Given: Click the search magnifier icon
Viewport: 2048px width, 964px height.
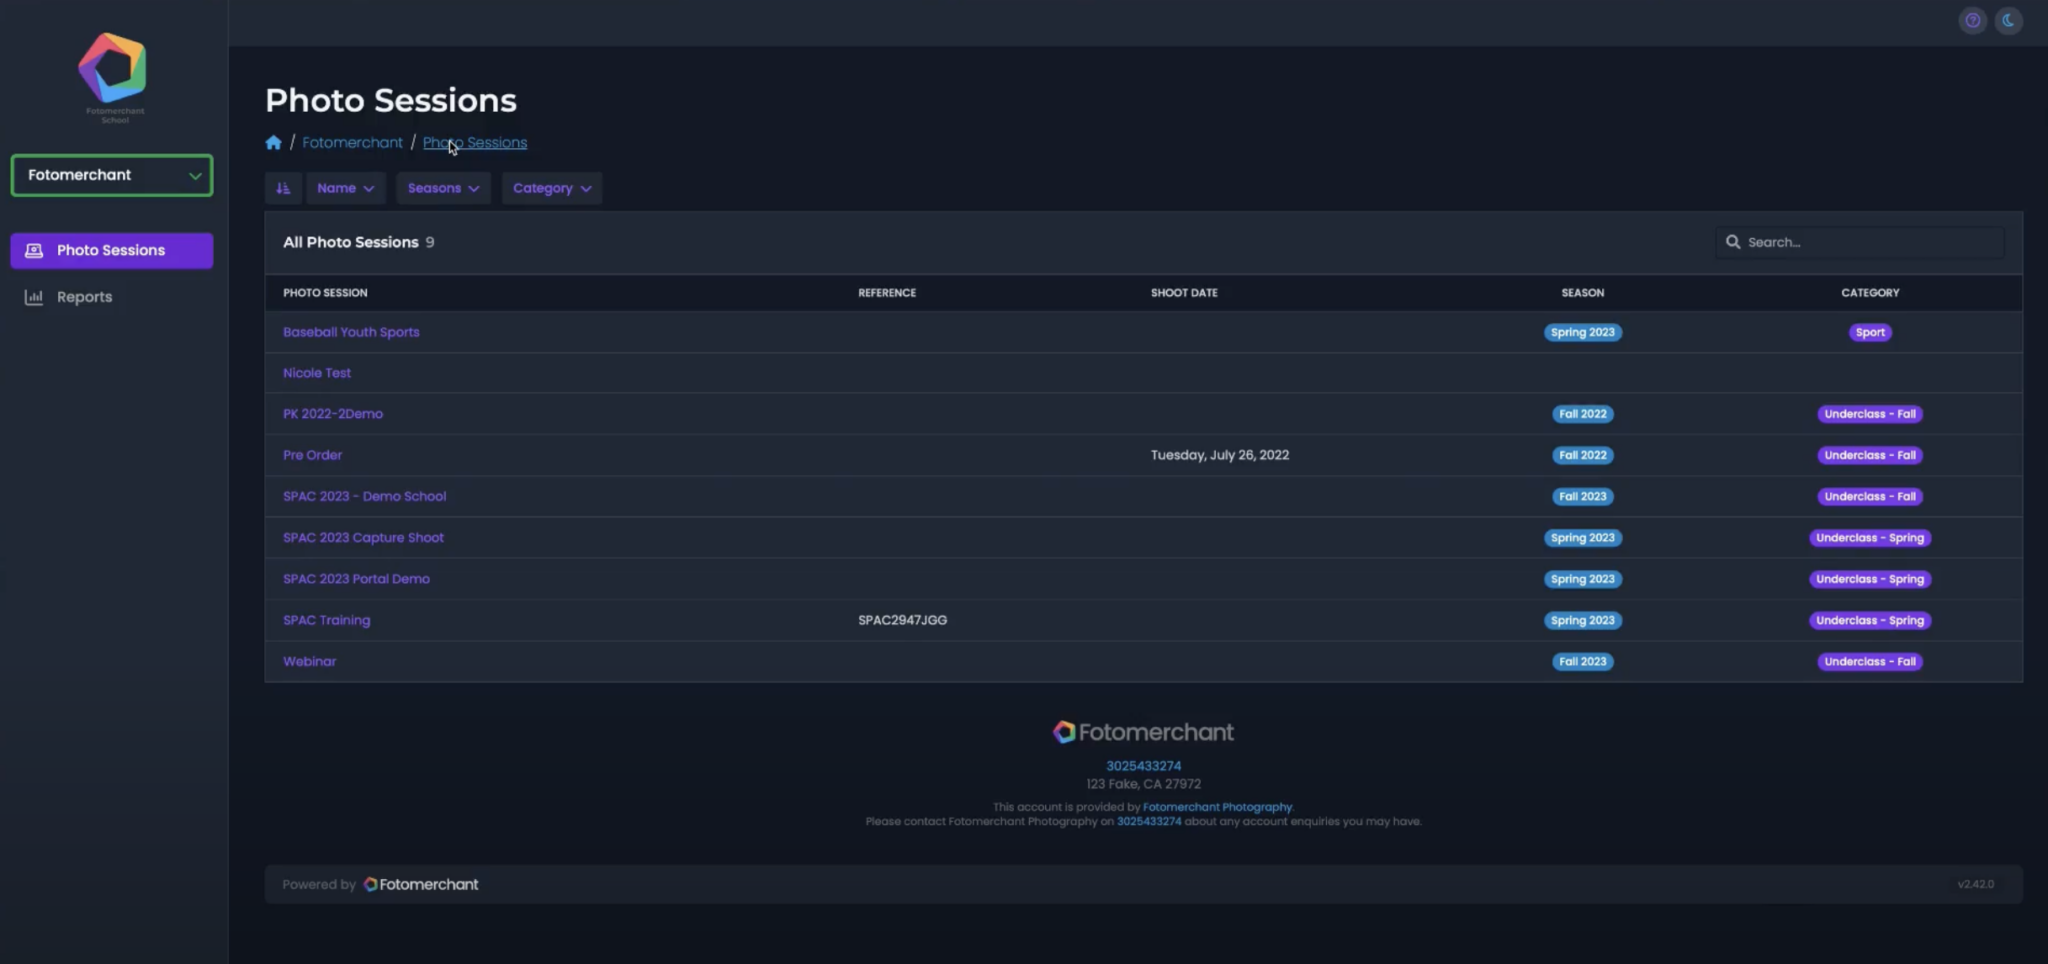Looking at the screenshot, I should click(x=1733, y=242).
